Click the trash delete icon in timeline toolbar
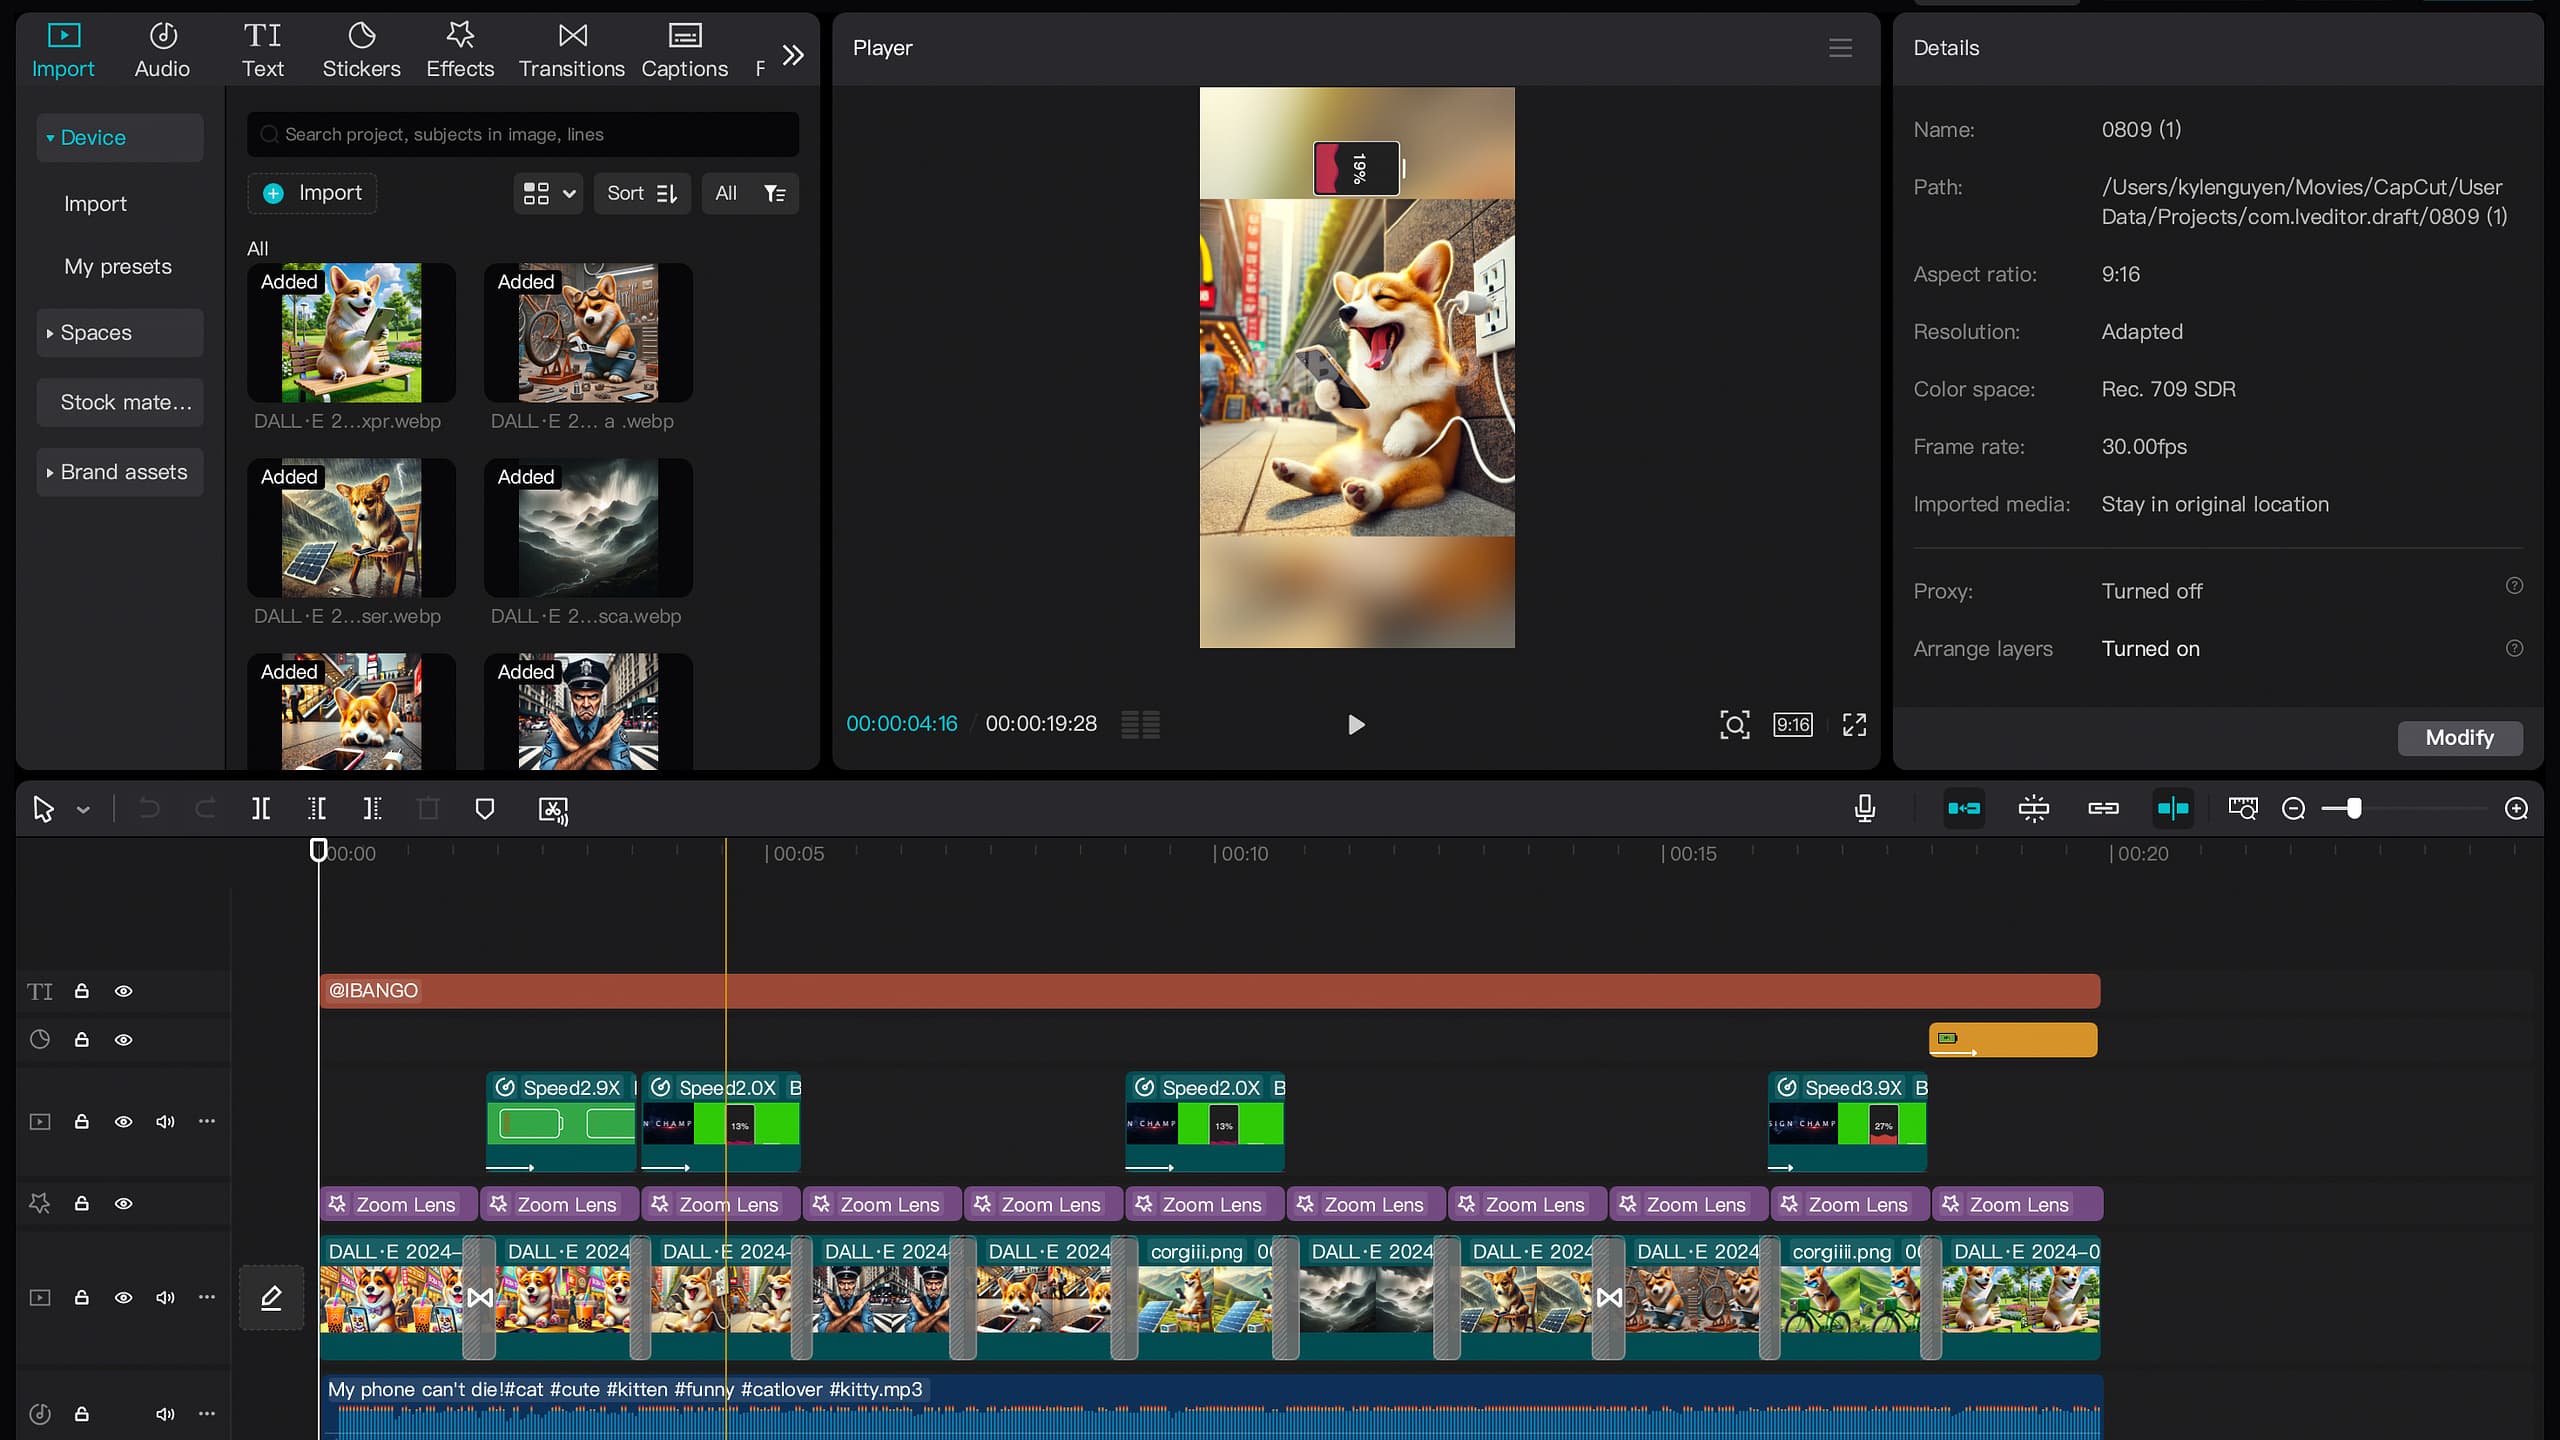Image resolution: width=2560 pixels, height=1440 pixels. click(428, 809)
